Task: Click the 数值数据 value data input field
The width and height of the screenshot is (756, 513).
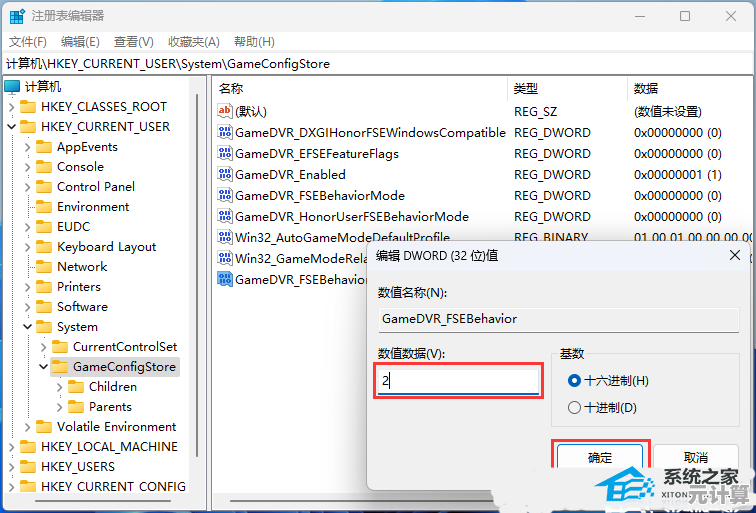Action: pos(459,381)
